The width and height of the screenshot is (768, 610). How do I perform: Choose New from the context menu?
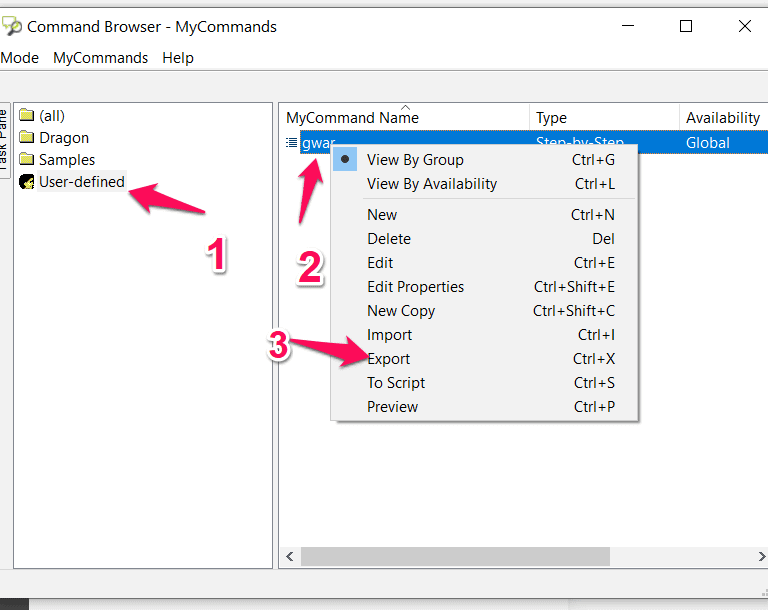click(485, 215)
